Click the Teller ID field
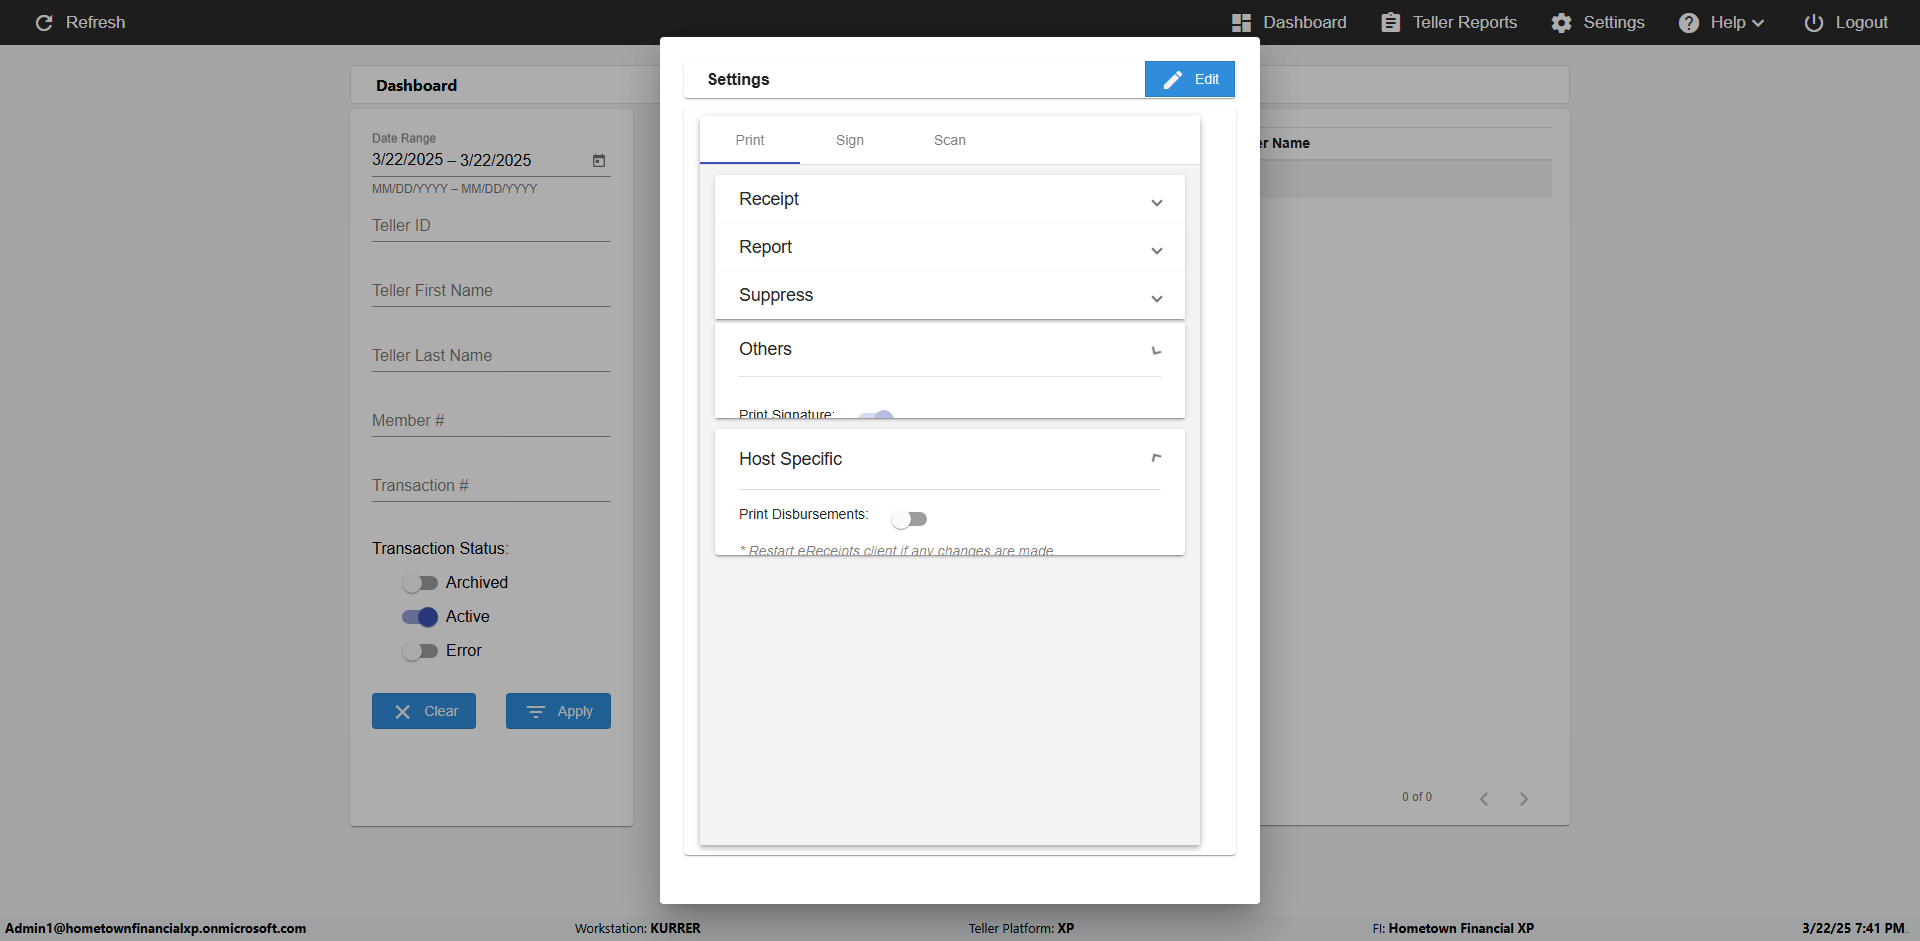Image resolution: width=1920 pixels, height=941 pixels. point(491,226)
